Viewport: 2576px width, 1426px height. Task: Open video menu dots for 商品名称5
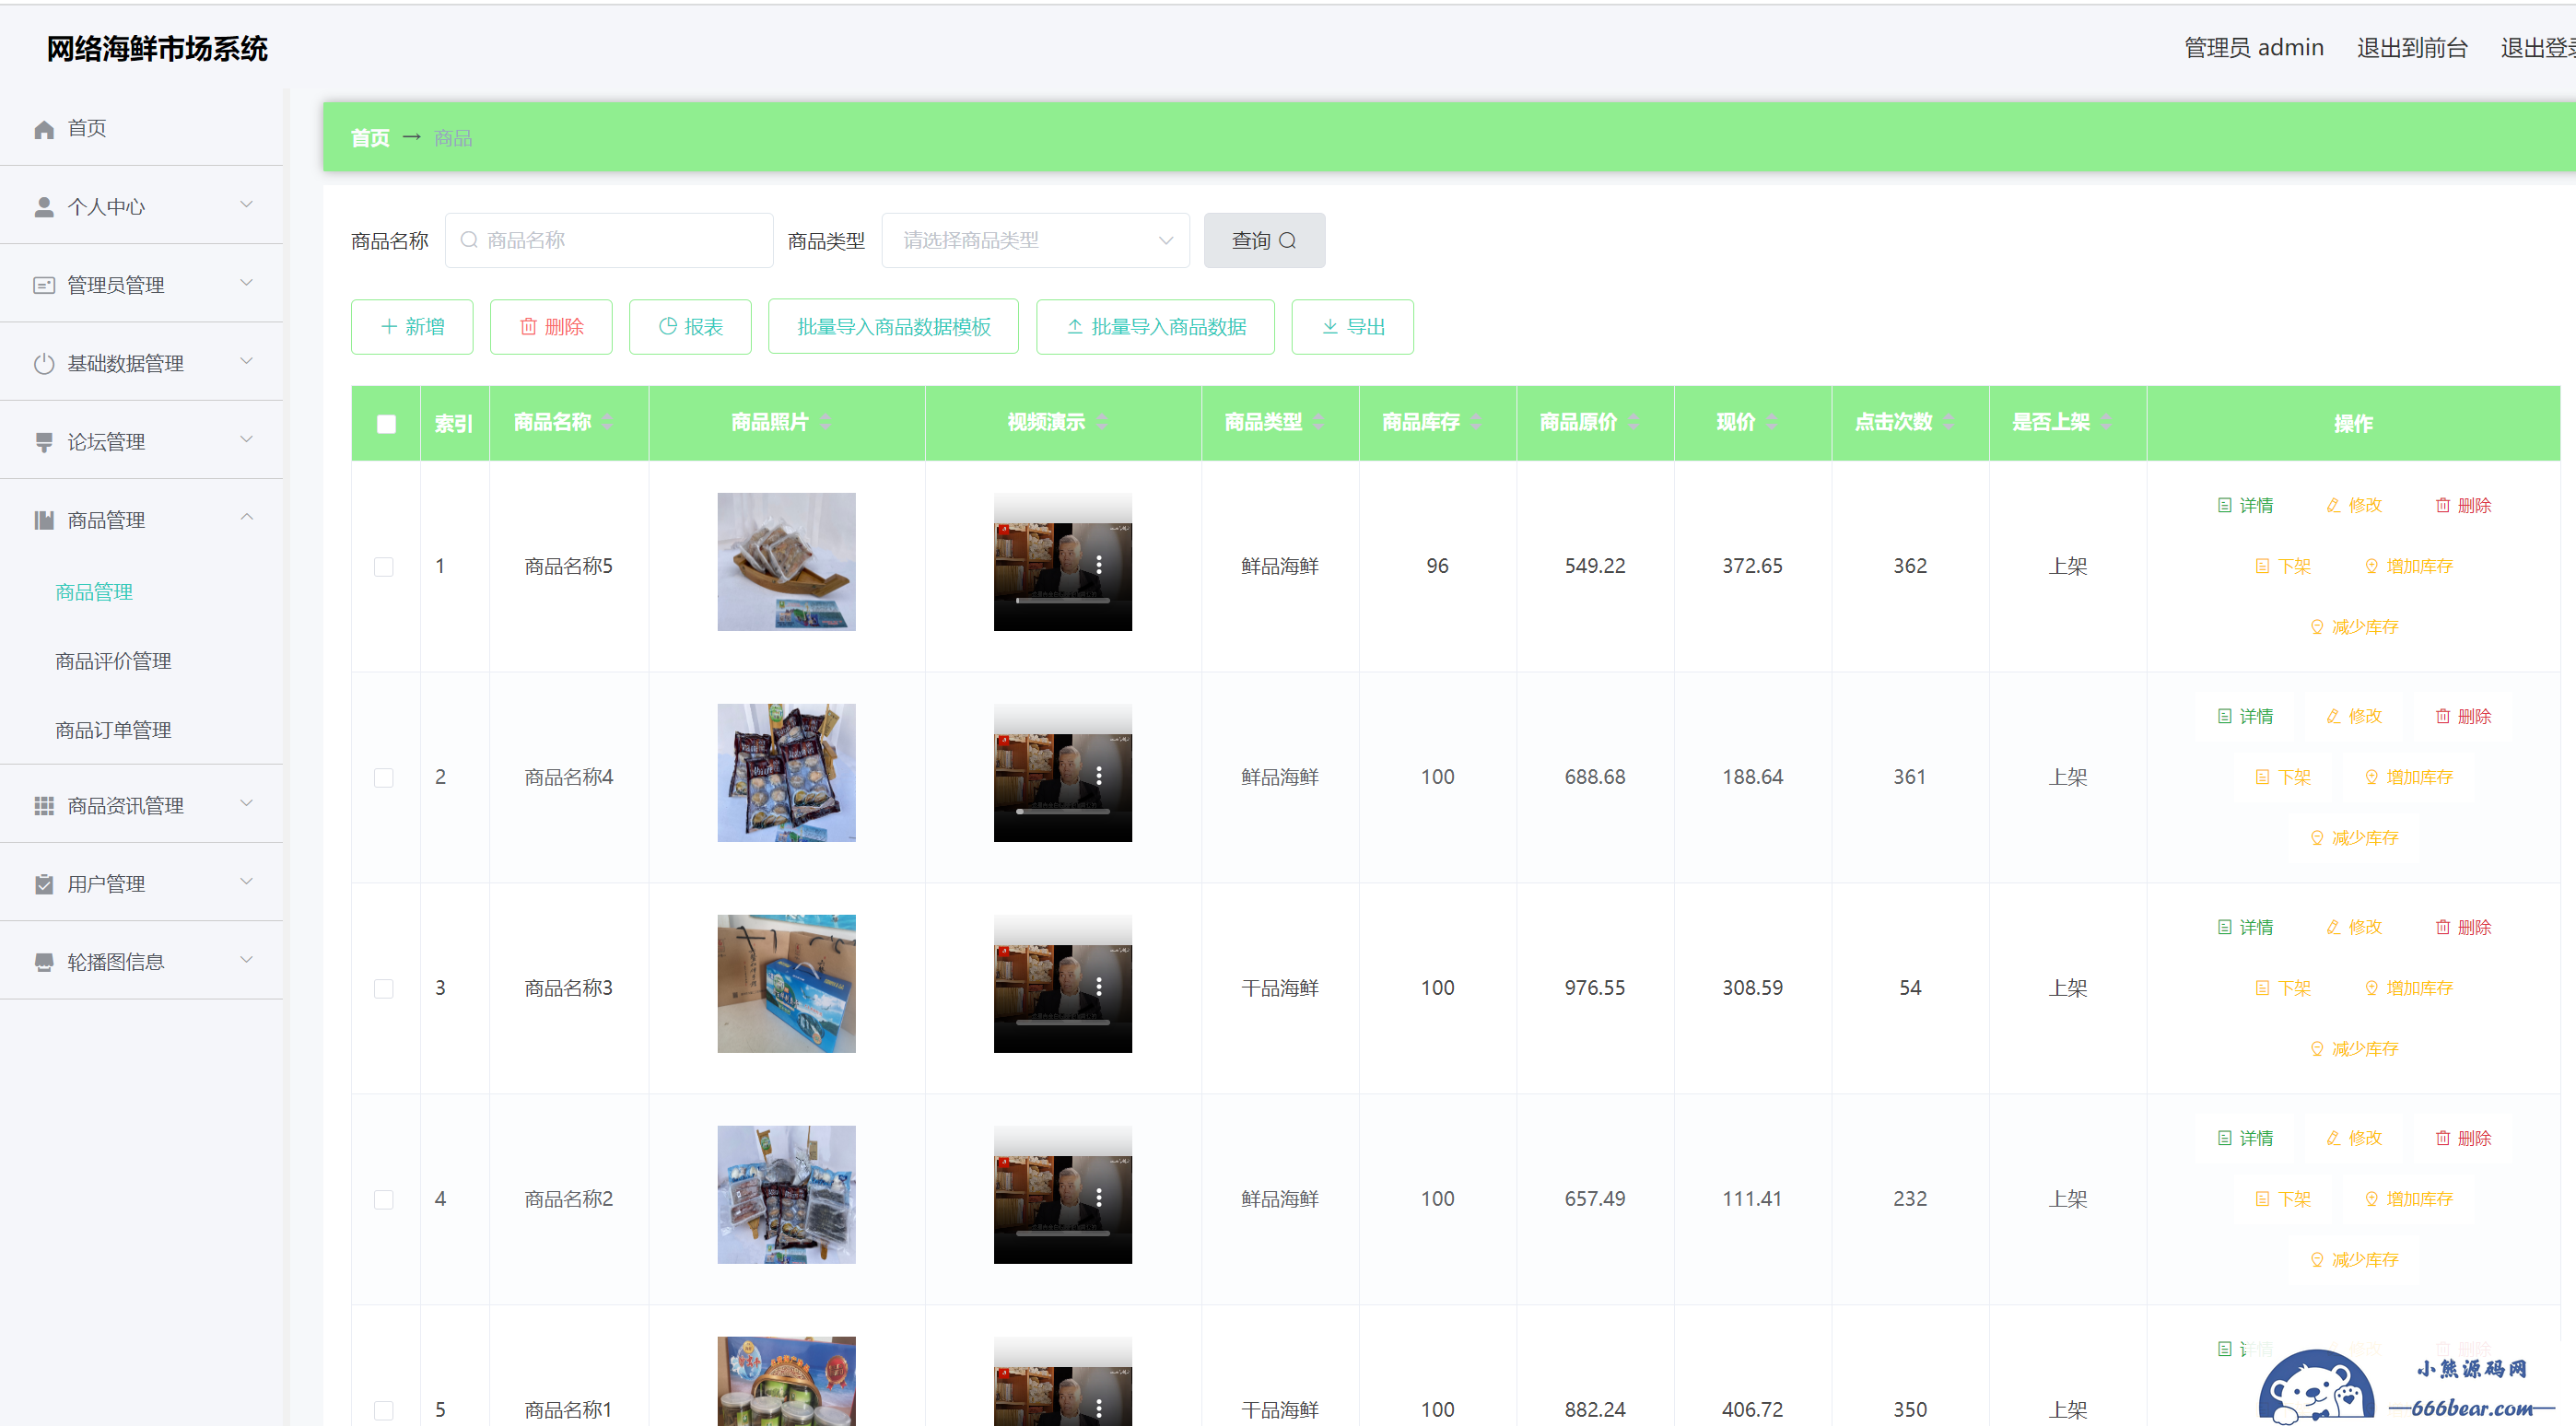point(1099,565)
